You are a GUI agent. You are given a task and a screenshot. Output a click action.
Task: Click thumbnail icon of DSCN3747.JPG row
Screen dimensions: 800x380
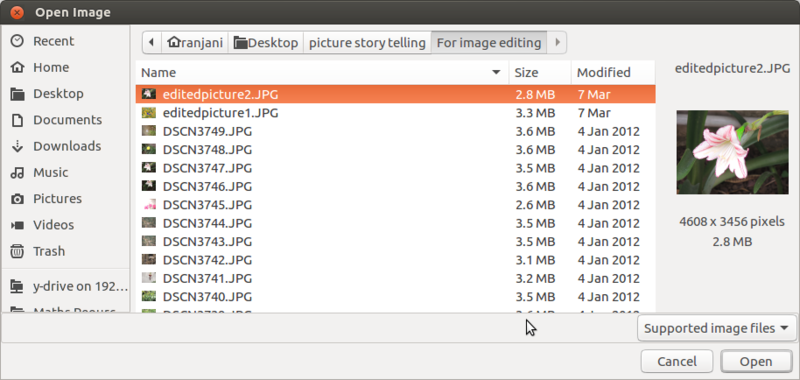148,168
